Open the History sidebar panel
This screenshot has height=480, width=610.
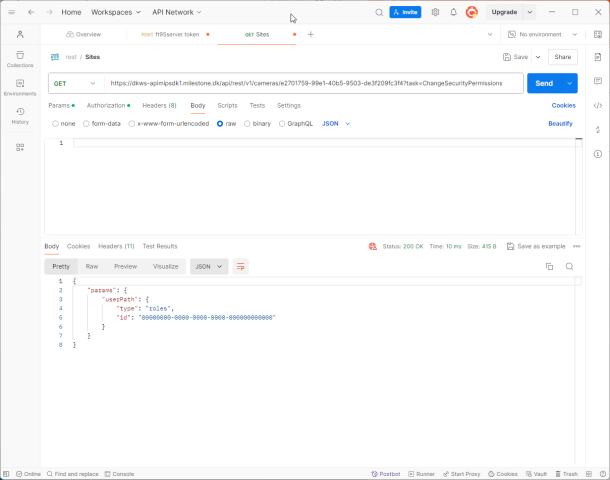click(20, 115)
